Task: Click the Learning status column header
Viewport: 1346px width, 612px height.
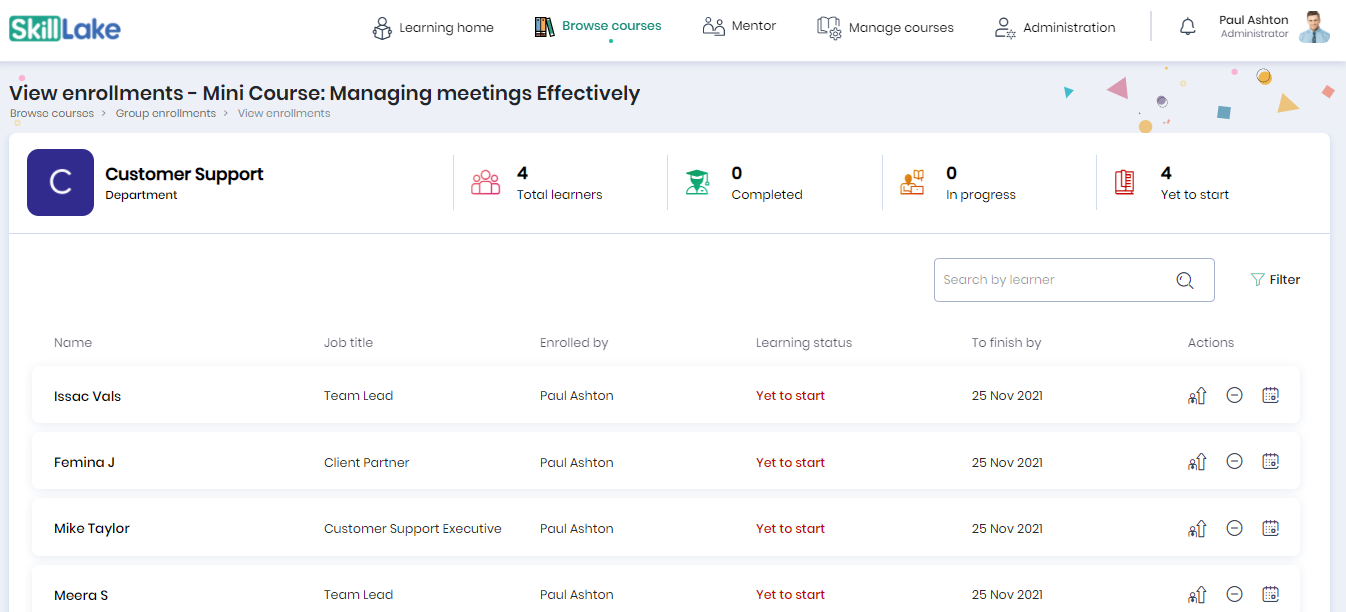Action: (x=804, y=343)
